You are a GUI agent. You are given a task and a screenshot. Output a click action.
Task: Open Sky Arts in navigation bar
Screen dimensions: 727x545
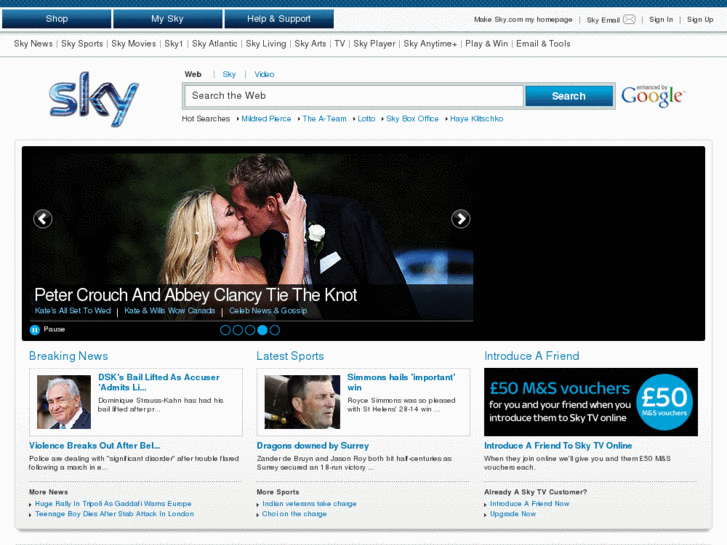coord(310,44)
